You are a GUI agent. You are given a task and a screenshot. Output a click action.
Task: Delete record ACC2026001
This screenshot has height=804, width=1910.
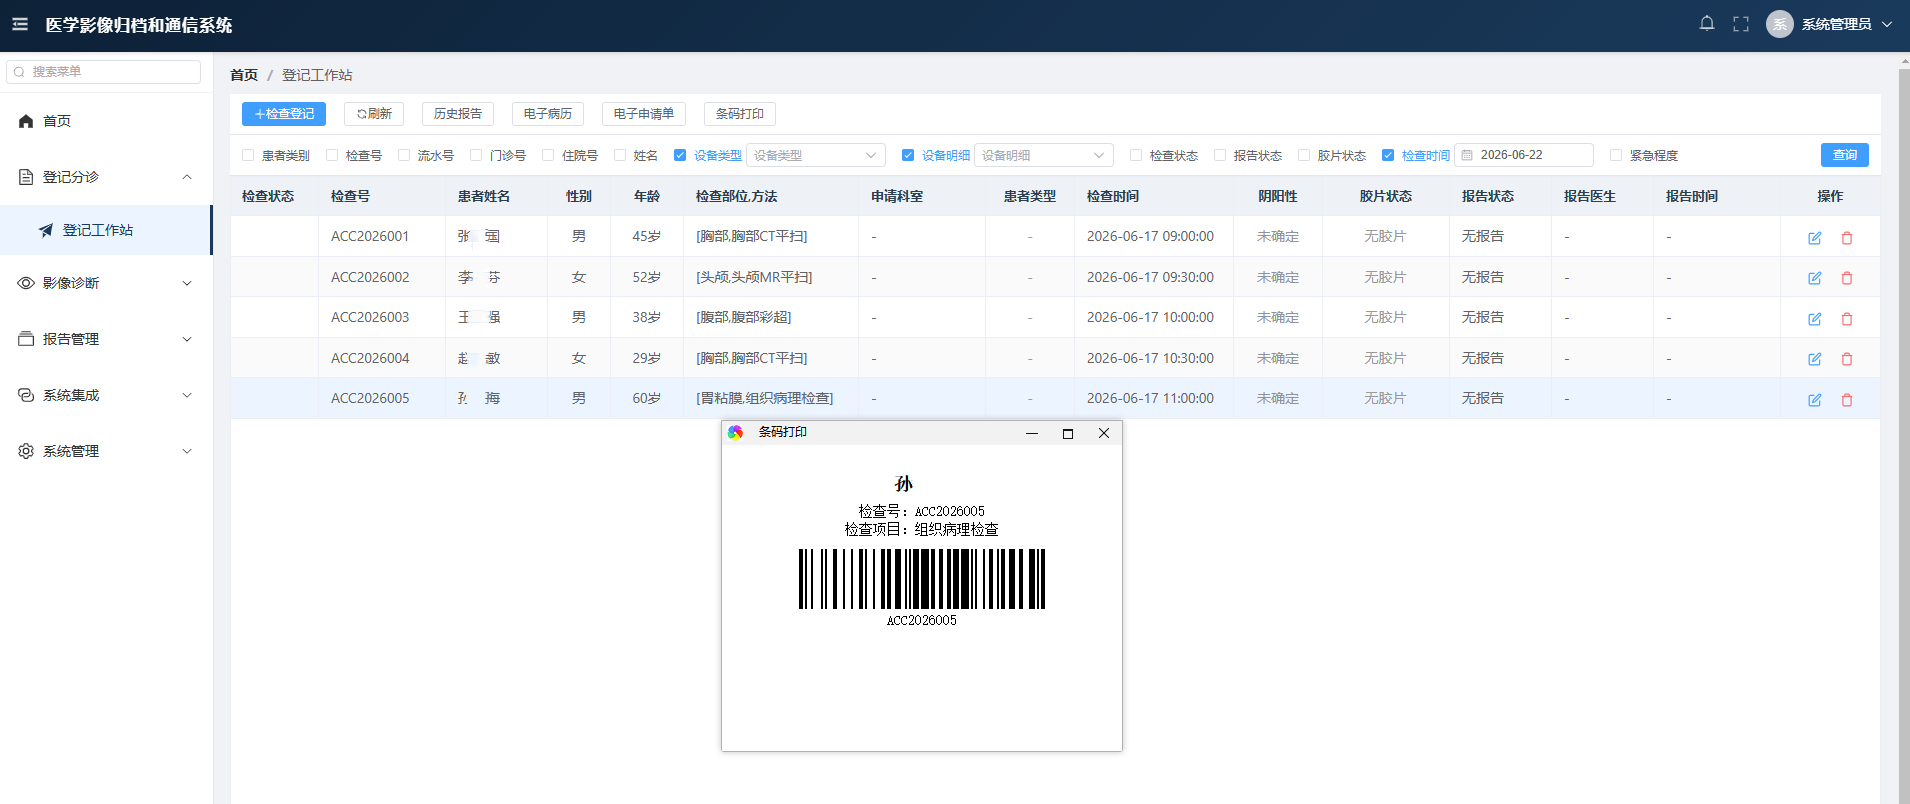[1847, 238]
